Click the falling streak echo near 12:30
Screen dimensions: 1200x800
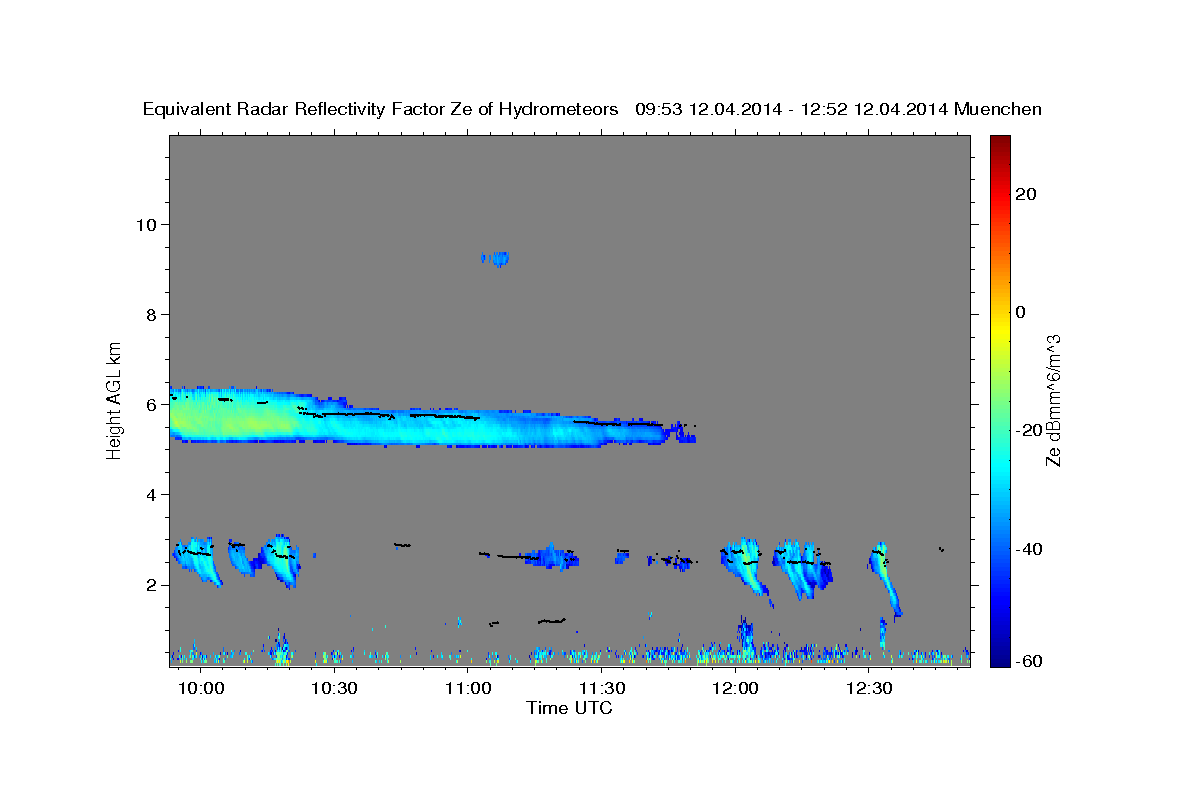pyautogui.click(x=885, y=580)
